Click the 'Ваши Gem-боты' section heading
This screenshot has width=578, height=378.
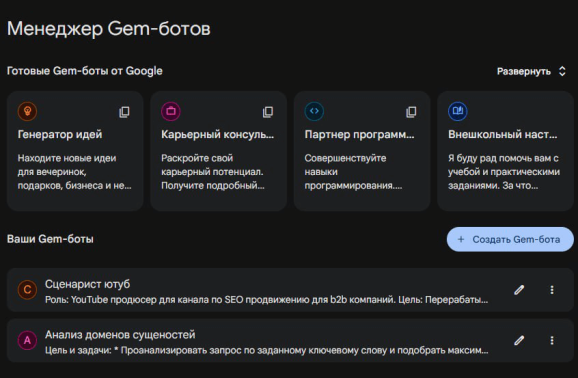pyautogui.click(x=50, y=239)
